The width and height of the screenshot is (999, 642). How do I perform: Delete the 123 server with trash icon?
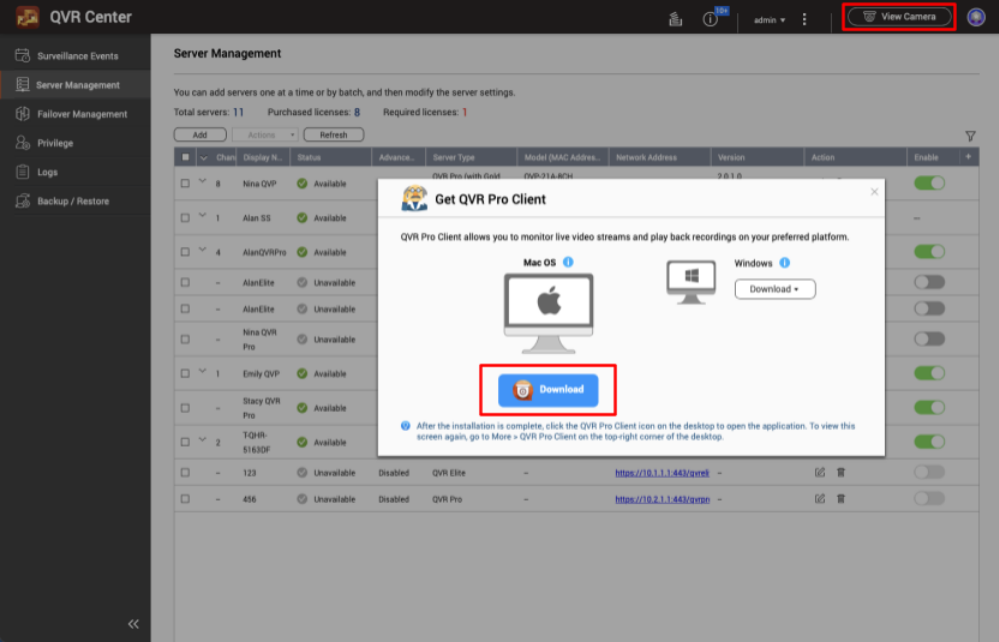pos(841,473)
